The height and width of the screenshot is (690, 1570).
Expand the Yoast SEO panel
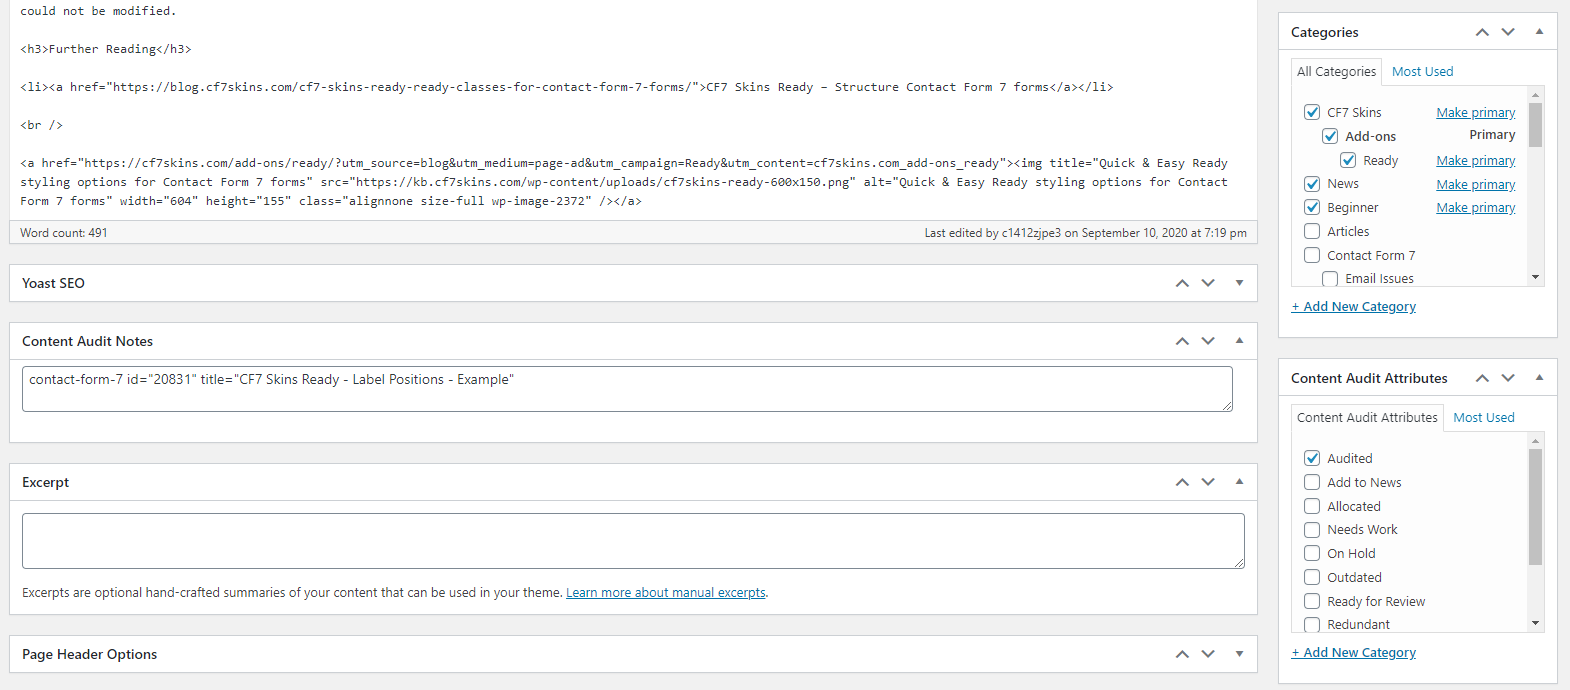tap(1239, 283)
